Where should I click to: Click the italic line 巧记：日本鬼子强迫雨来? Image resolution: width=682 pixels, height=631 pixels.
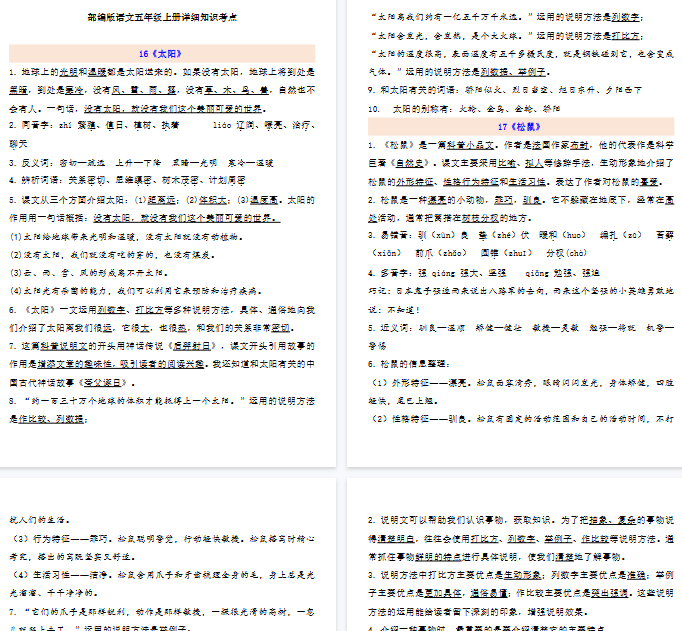[521, 291]
